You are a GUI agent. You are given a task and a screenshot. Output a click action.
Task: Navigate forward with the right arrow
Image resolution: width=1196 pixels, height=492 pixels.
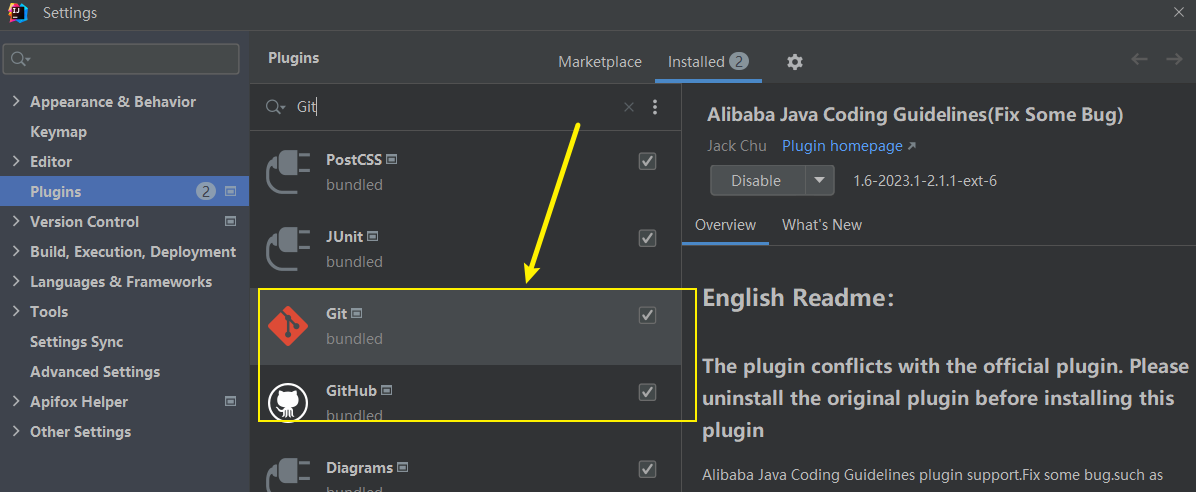click(1173, 59)
